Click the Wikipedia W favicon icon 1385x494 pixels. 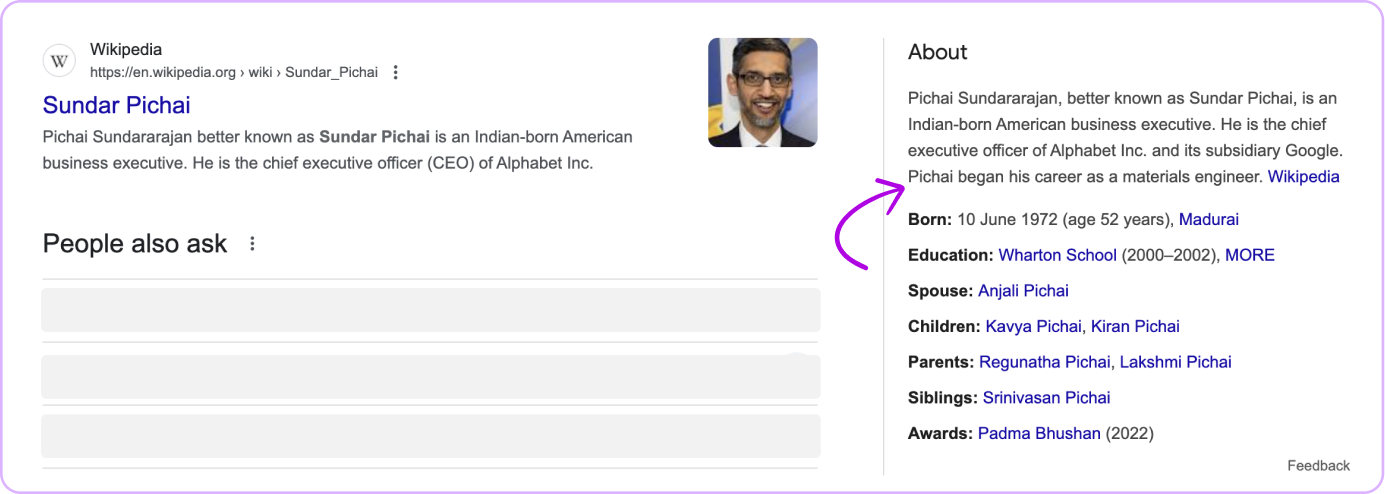pyautogui.click(x=60, y=61)
